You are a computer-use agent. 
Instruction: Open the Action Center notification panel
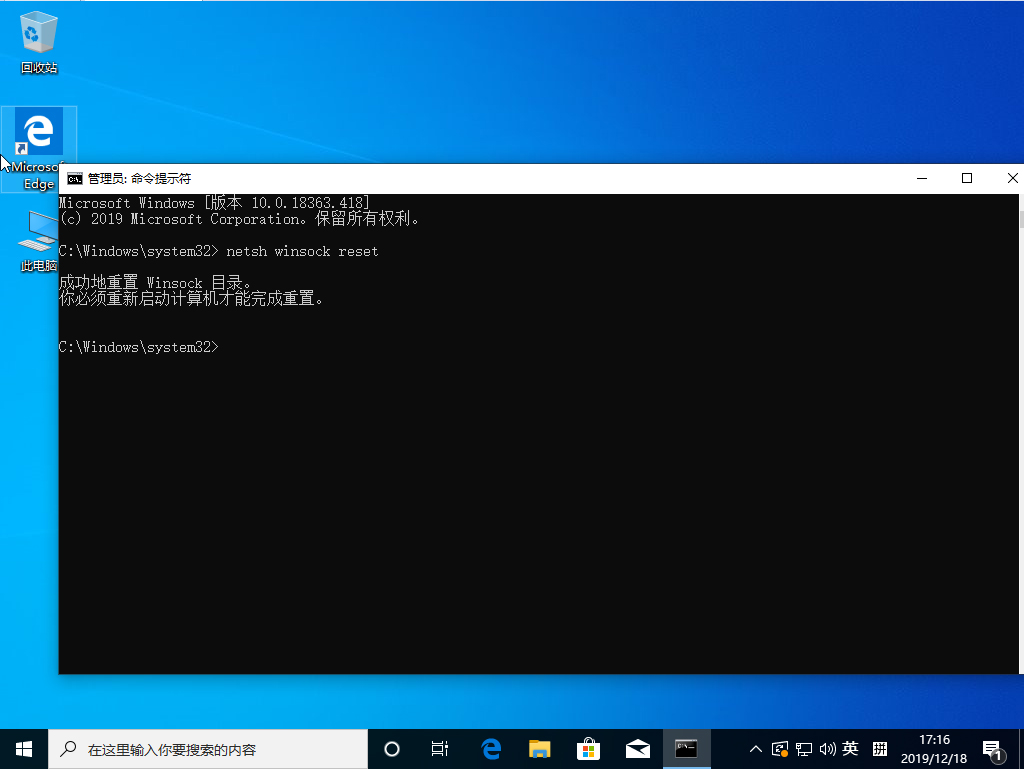pos(992,748)
